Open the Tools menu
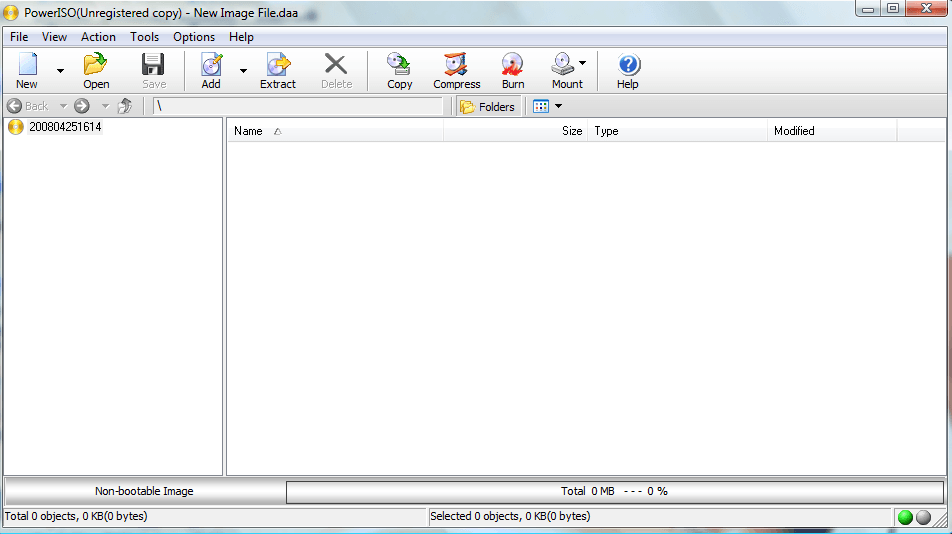 tap(144, 37)
